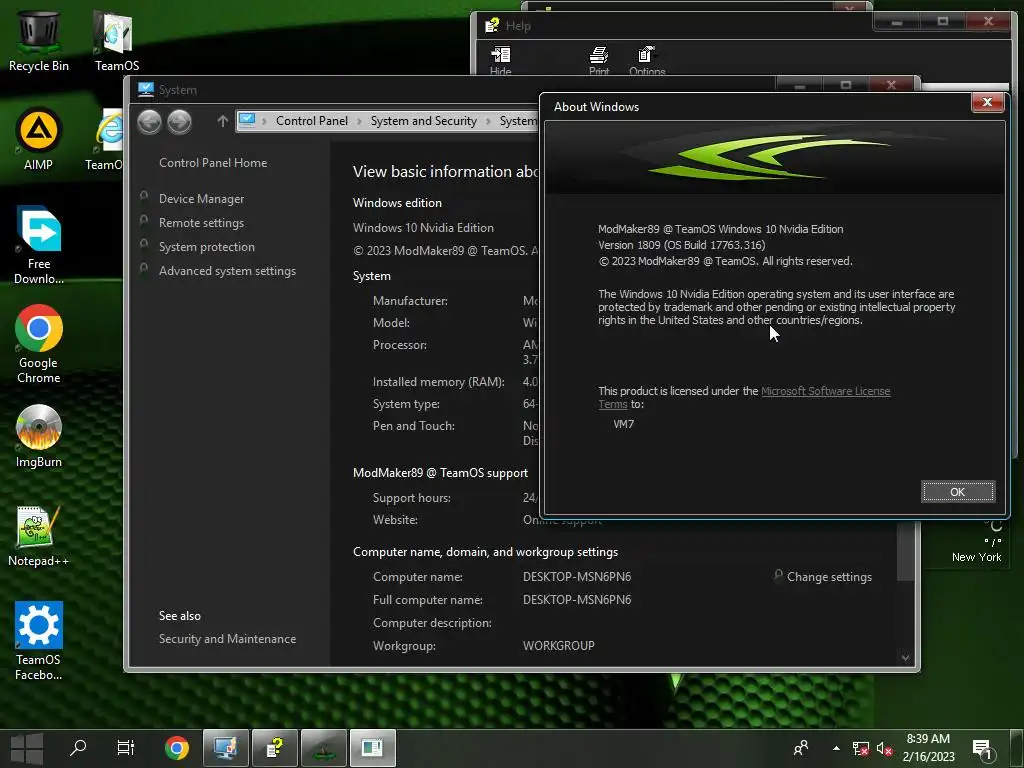
Task: Open People icon in system tray
Action: (801, 748)
